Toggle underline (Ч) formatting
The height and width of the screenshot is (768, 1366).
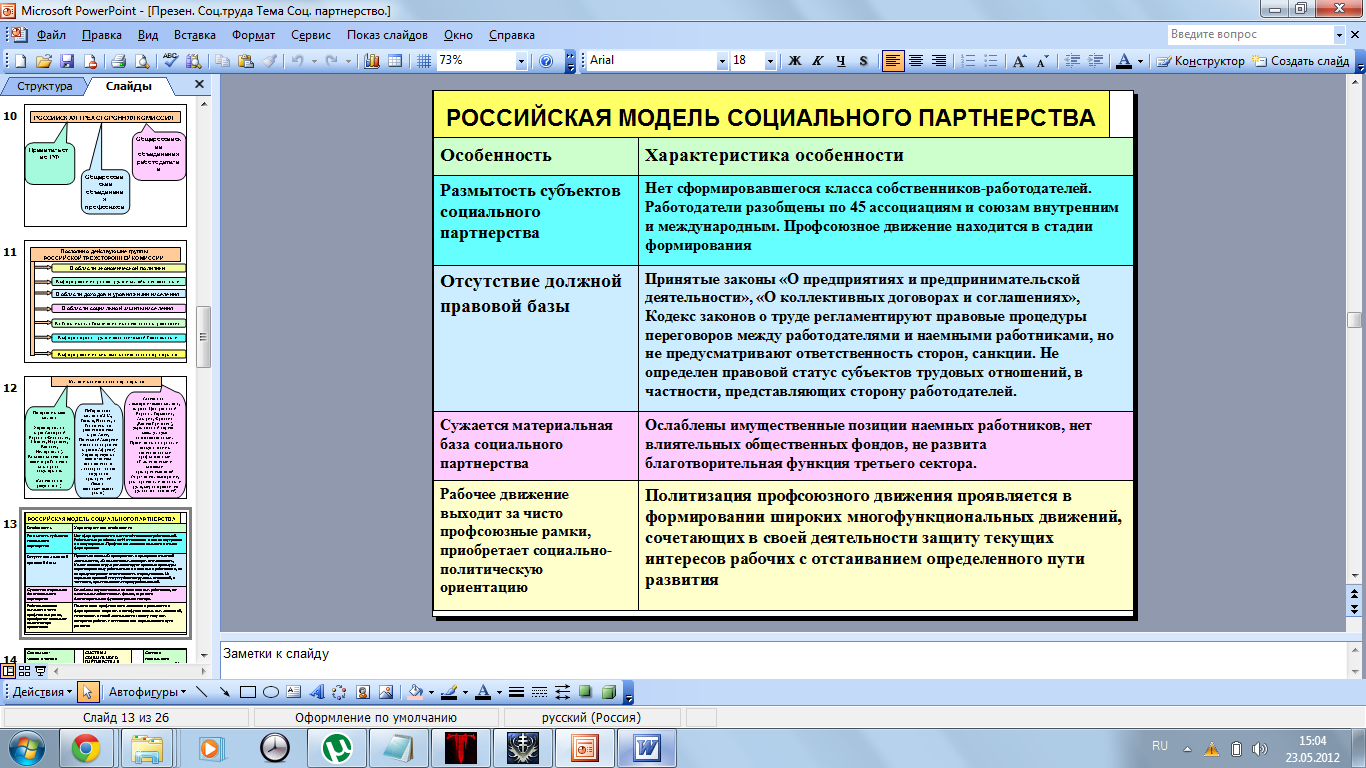[841, 61]
